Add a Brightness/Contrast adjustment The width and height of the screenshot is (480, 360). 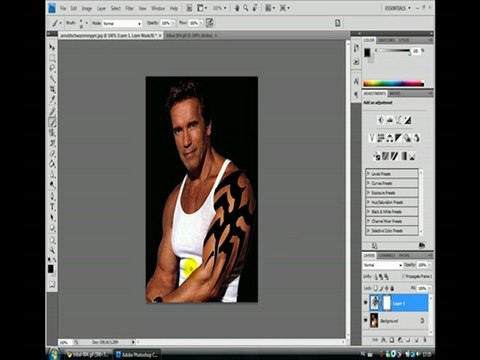point(381,120)
